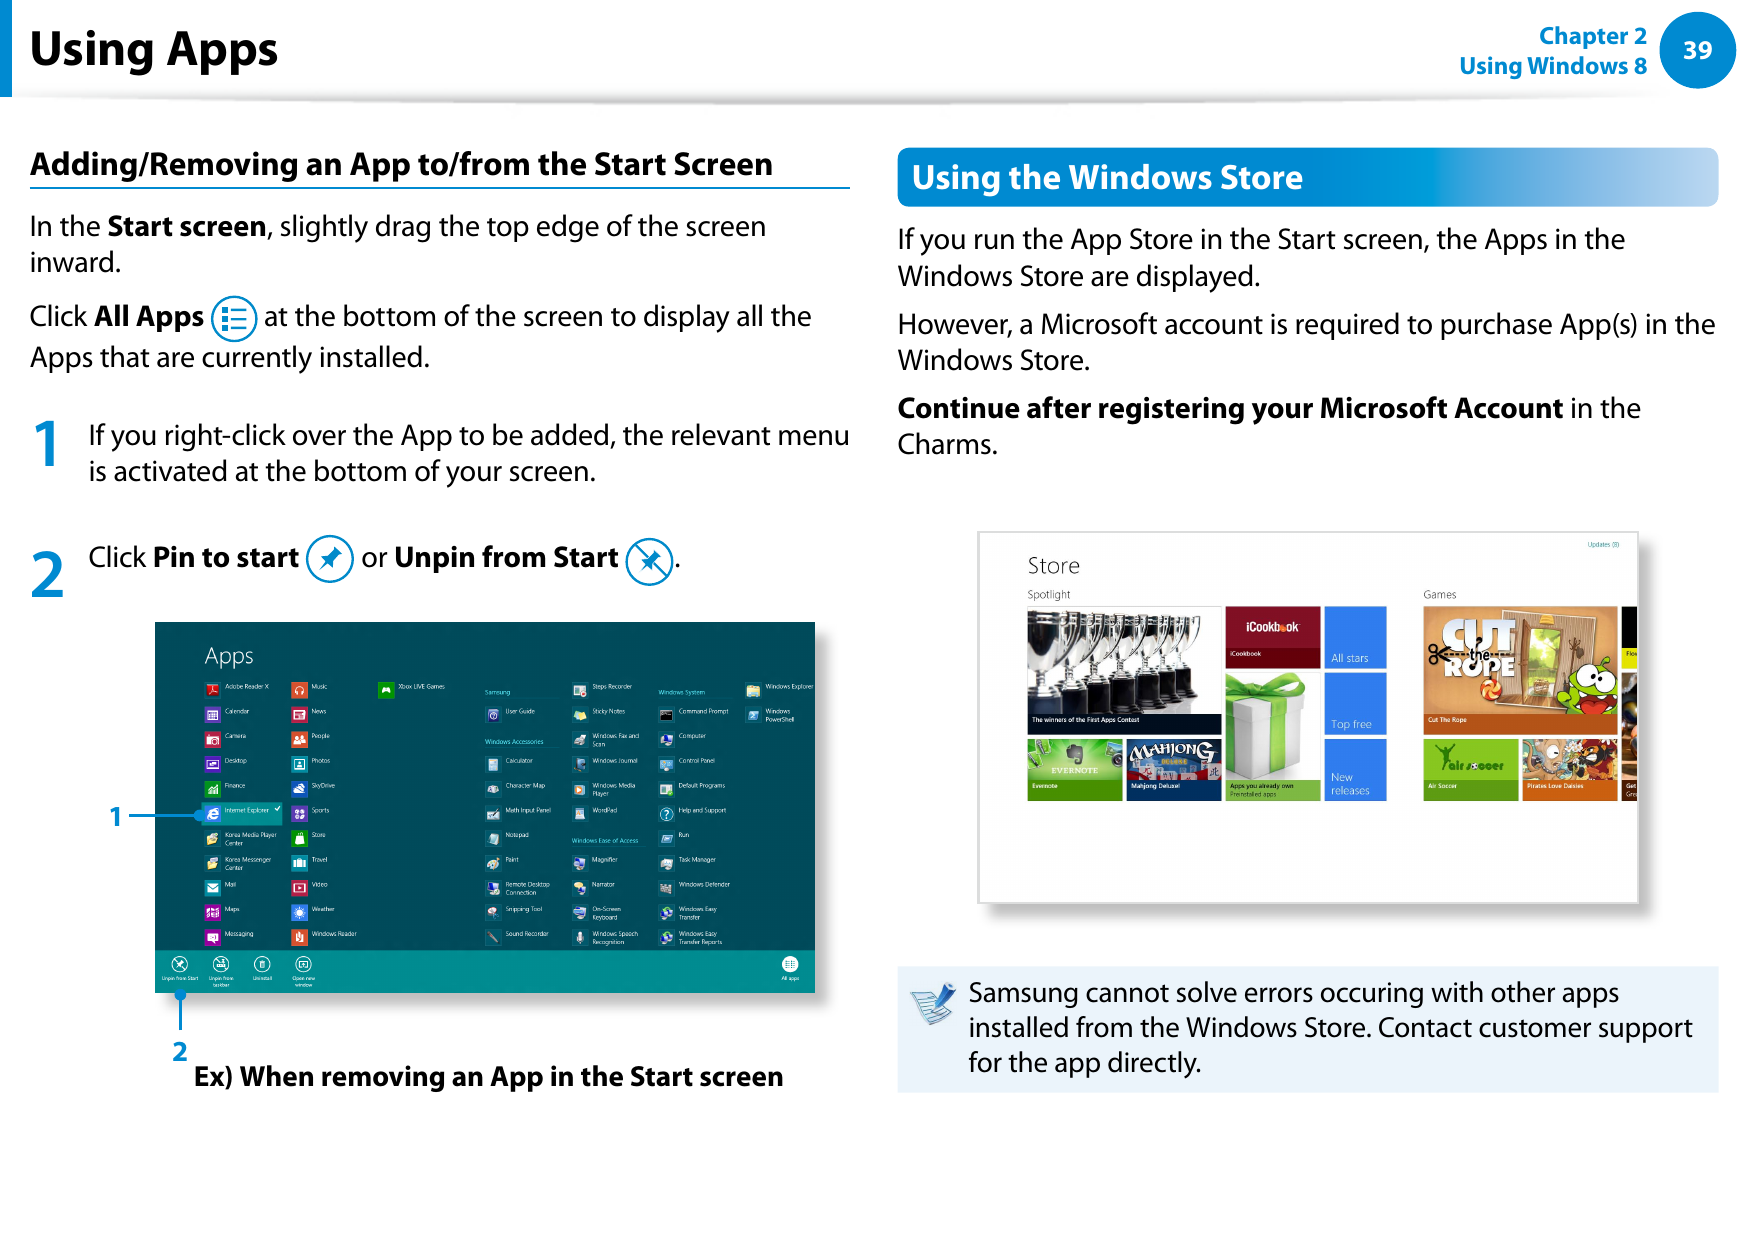
Task: Launch the Snipping Tool
Action: click(x=515, y=911)
